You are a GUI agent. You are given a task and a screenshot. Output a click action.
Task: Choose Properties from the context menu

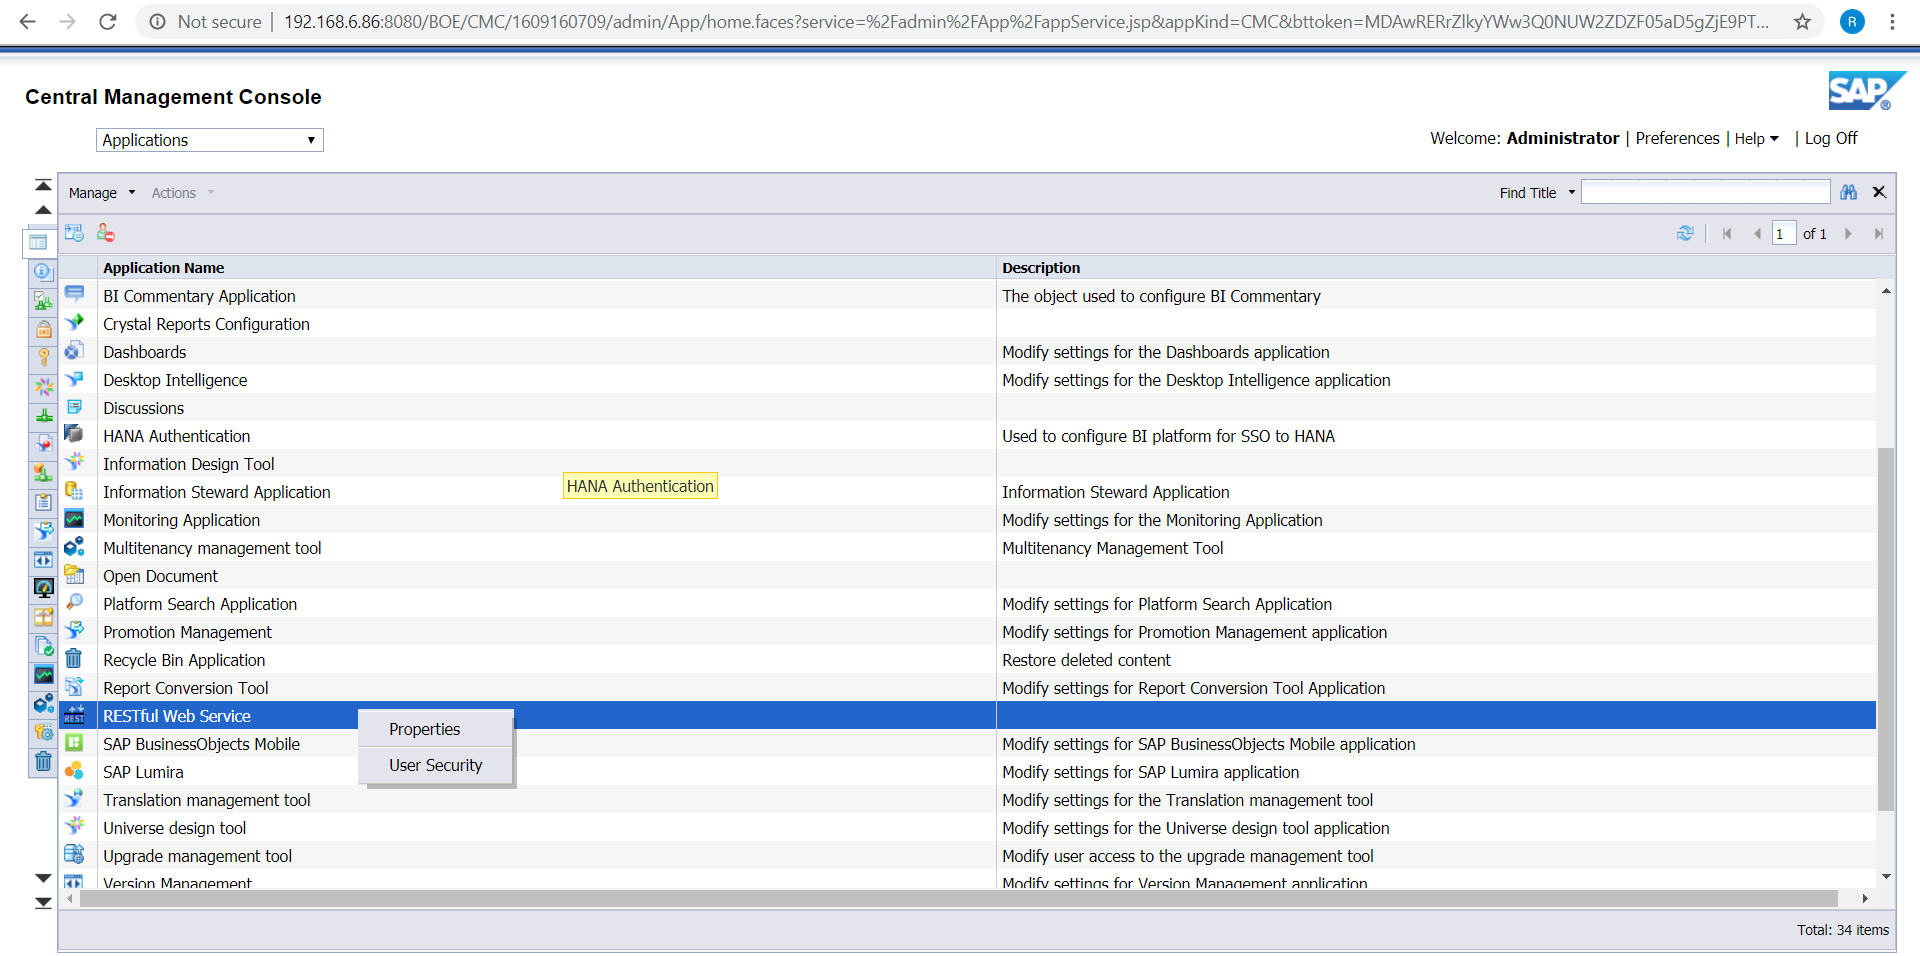coord(425,729)
